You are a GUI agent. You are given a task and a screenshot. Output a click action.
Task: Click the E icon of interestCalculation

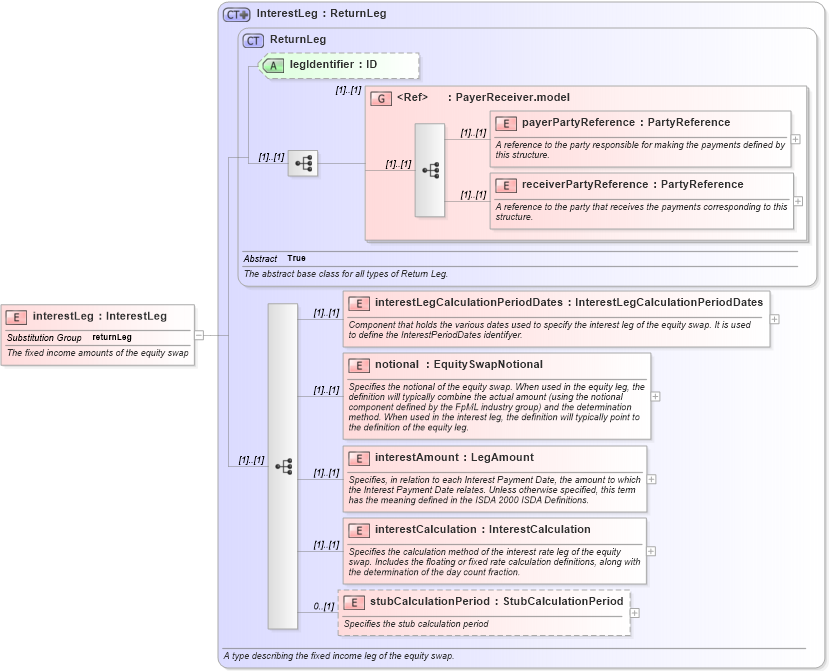(359, 530)
